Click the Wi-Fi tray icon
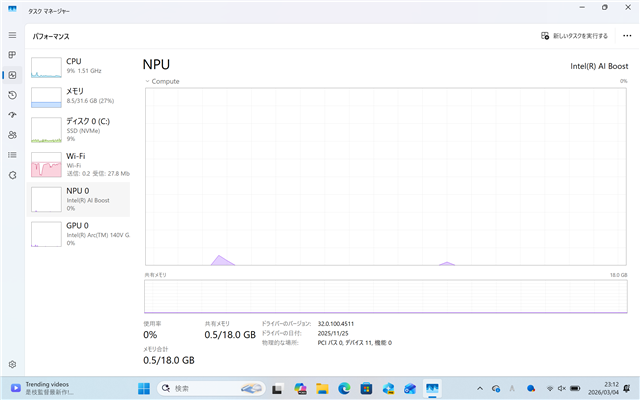Viewport: 640px width, 400px height. point(550,389)
